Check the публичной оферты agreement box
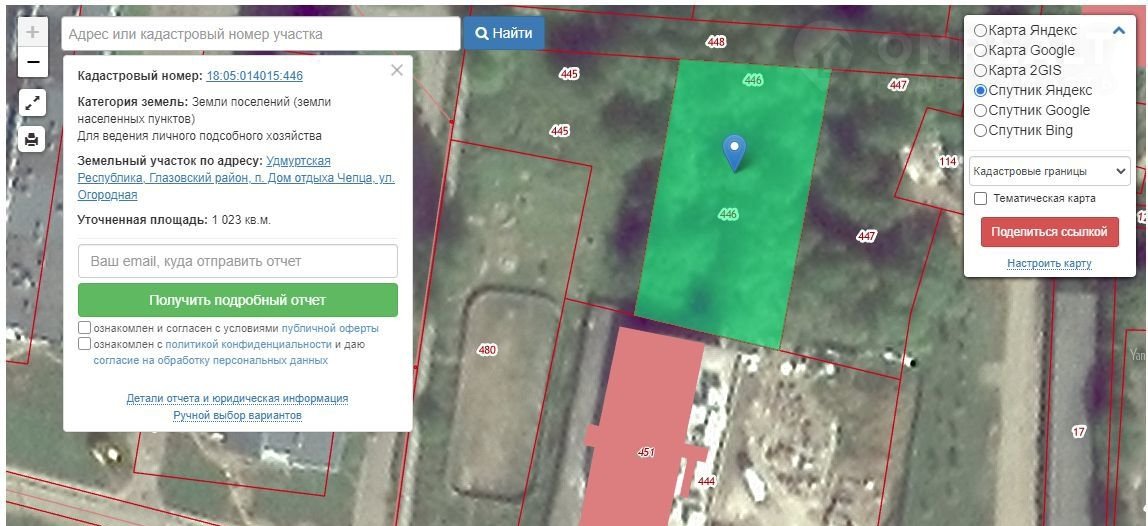The image size is (1148, 526). pos(85,328)
